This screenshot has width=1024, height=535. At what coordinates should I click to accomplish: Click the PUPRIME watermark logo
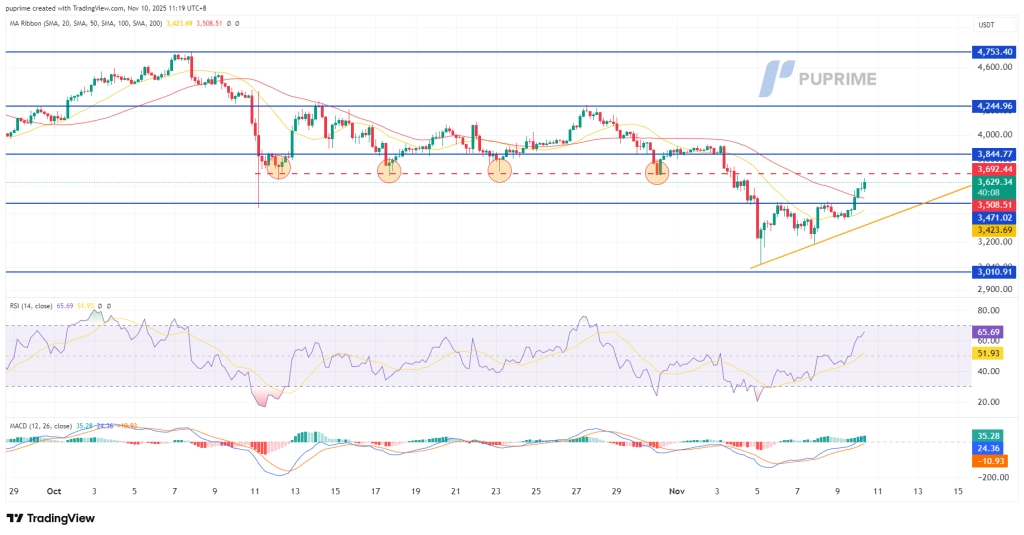822,77
